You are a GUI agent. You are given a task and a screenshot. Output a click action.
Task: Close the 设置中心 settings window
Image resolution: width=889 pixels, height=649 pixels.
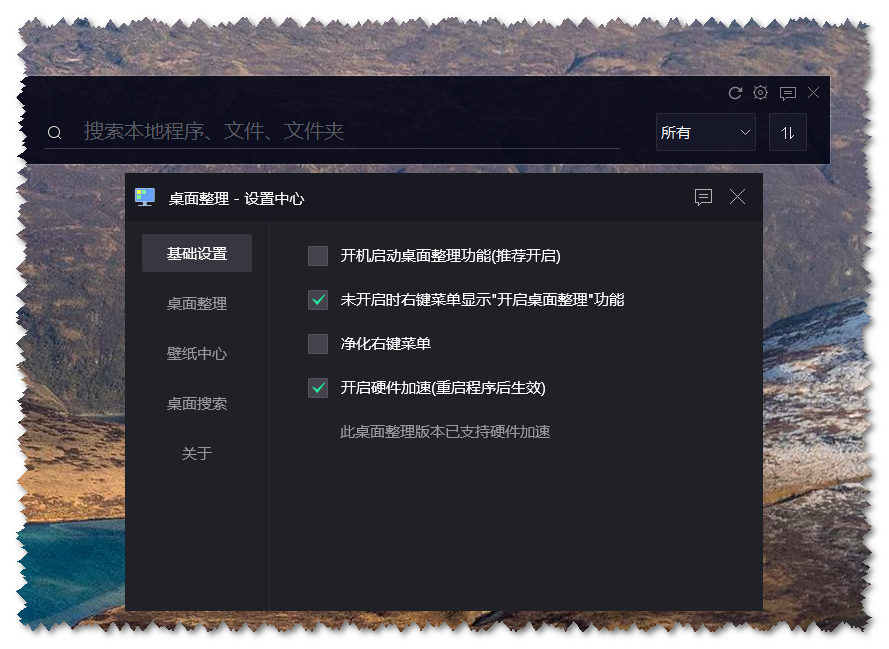click(737, 197)
